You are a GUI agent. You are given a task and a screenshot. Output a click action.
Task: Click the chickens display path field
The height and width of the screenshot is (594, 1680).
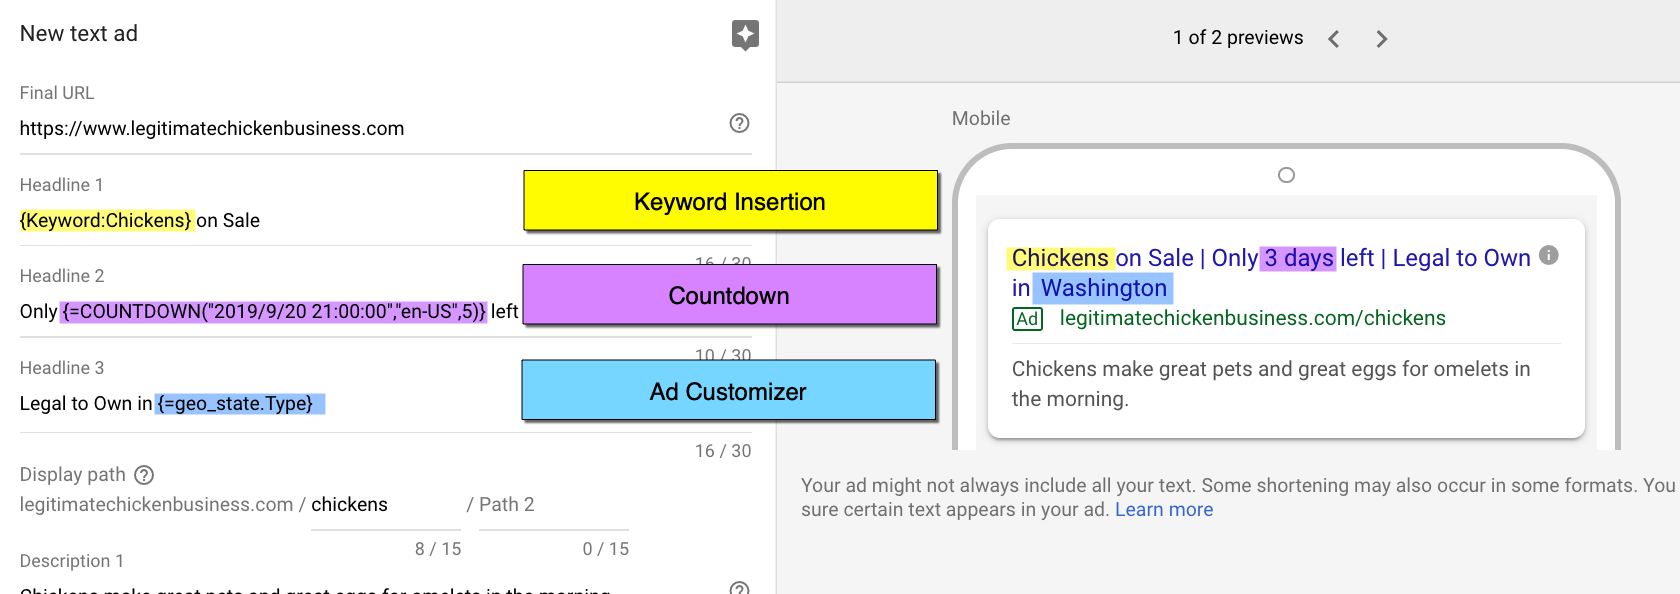point(384,505)
